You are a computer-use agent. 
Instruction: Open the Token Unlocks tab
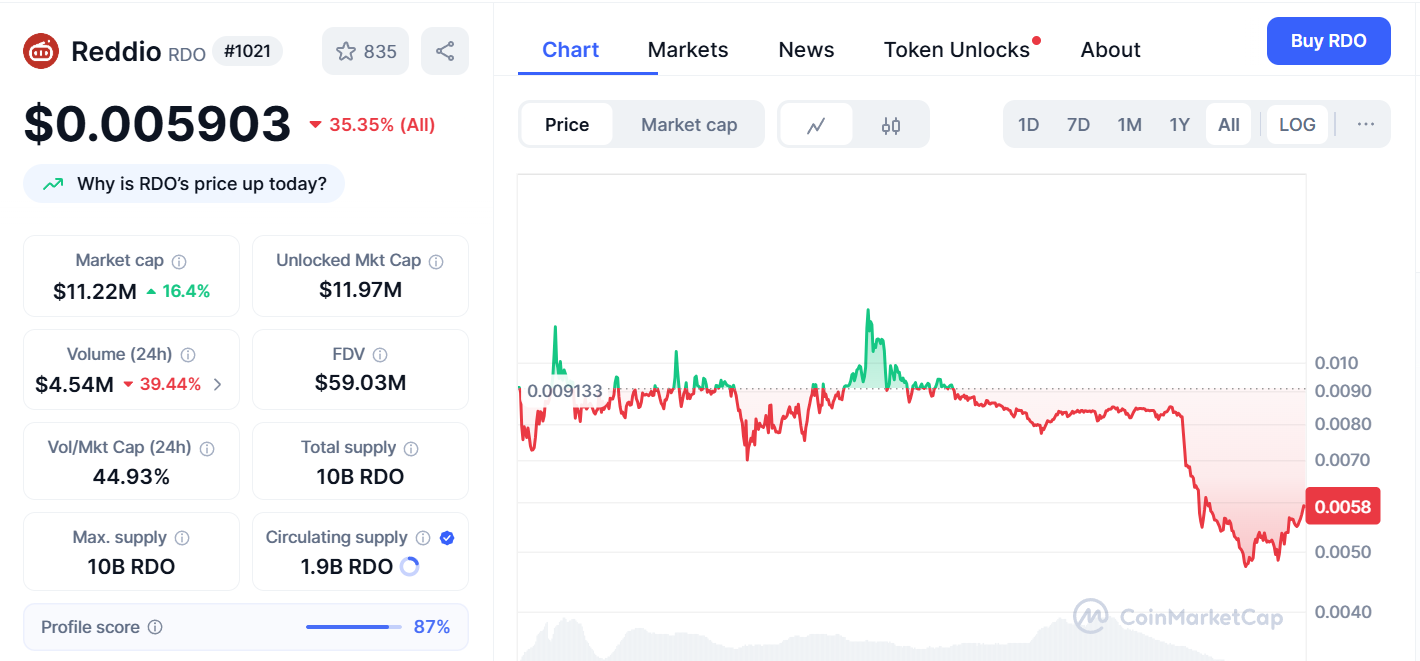tap(957, 50)
